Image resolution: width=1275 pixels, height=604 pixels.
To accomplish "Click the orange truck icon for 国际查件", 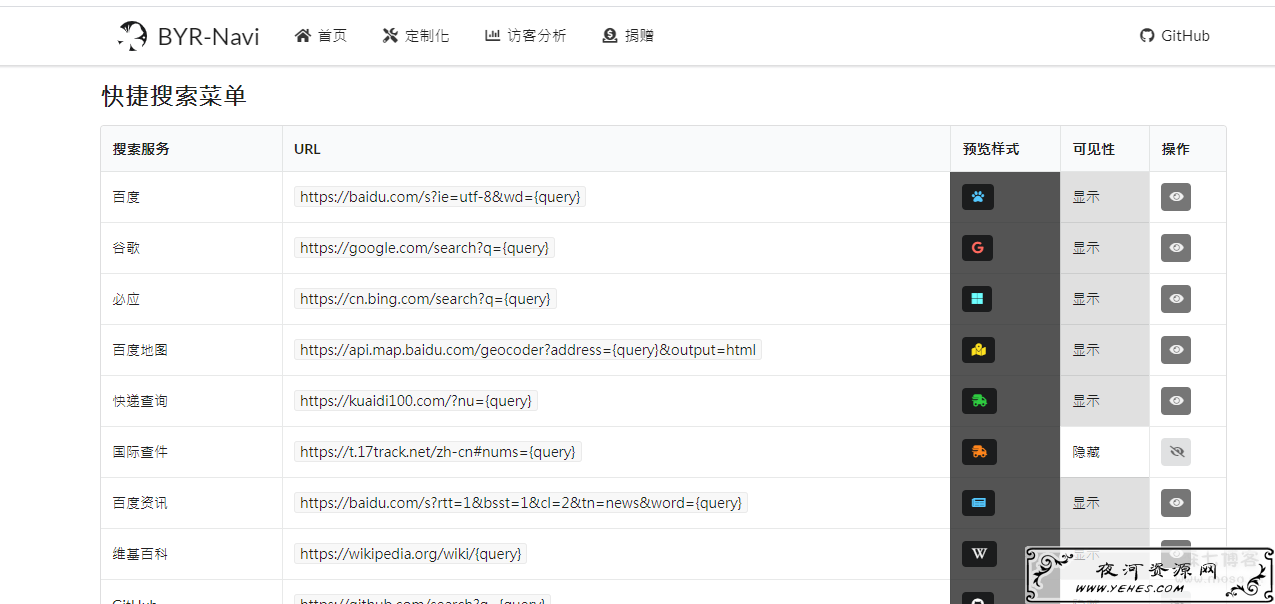I will coord(979,452).
